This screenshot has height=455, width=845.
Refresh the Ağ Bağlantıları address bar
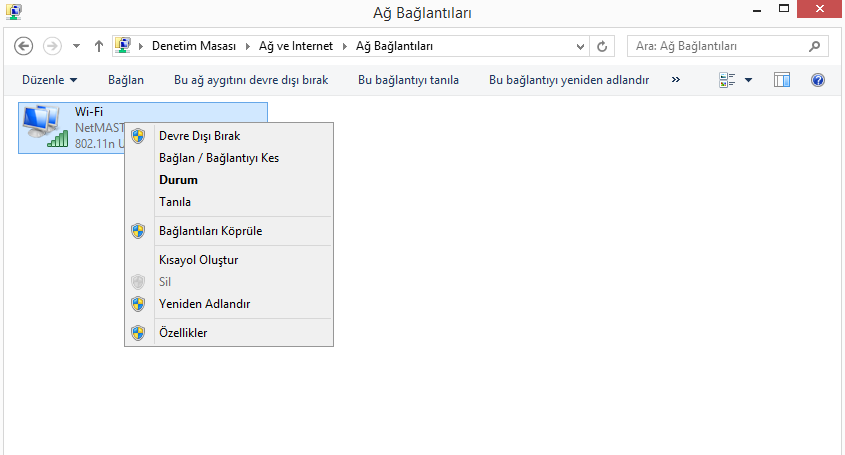(x=602, y=46)
